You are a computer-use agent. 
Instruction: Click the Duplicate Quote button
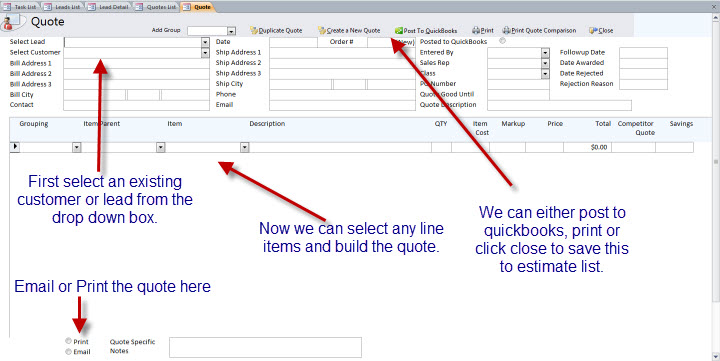tap(276, 30)
